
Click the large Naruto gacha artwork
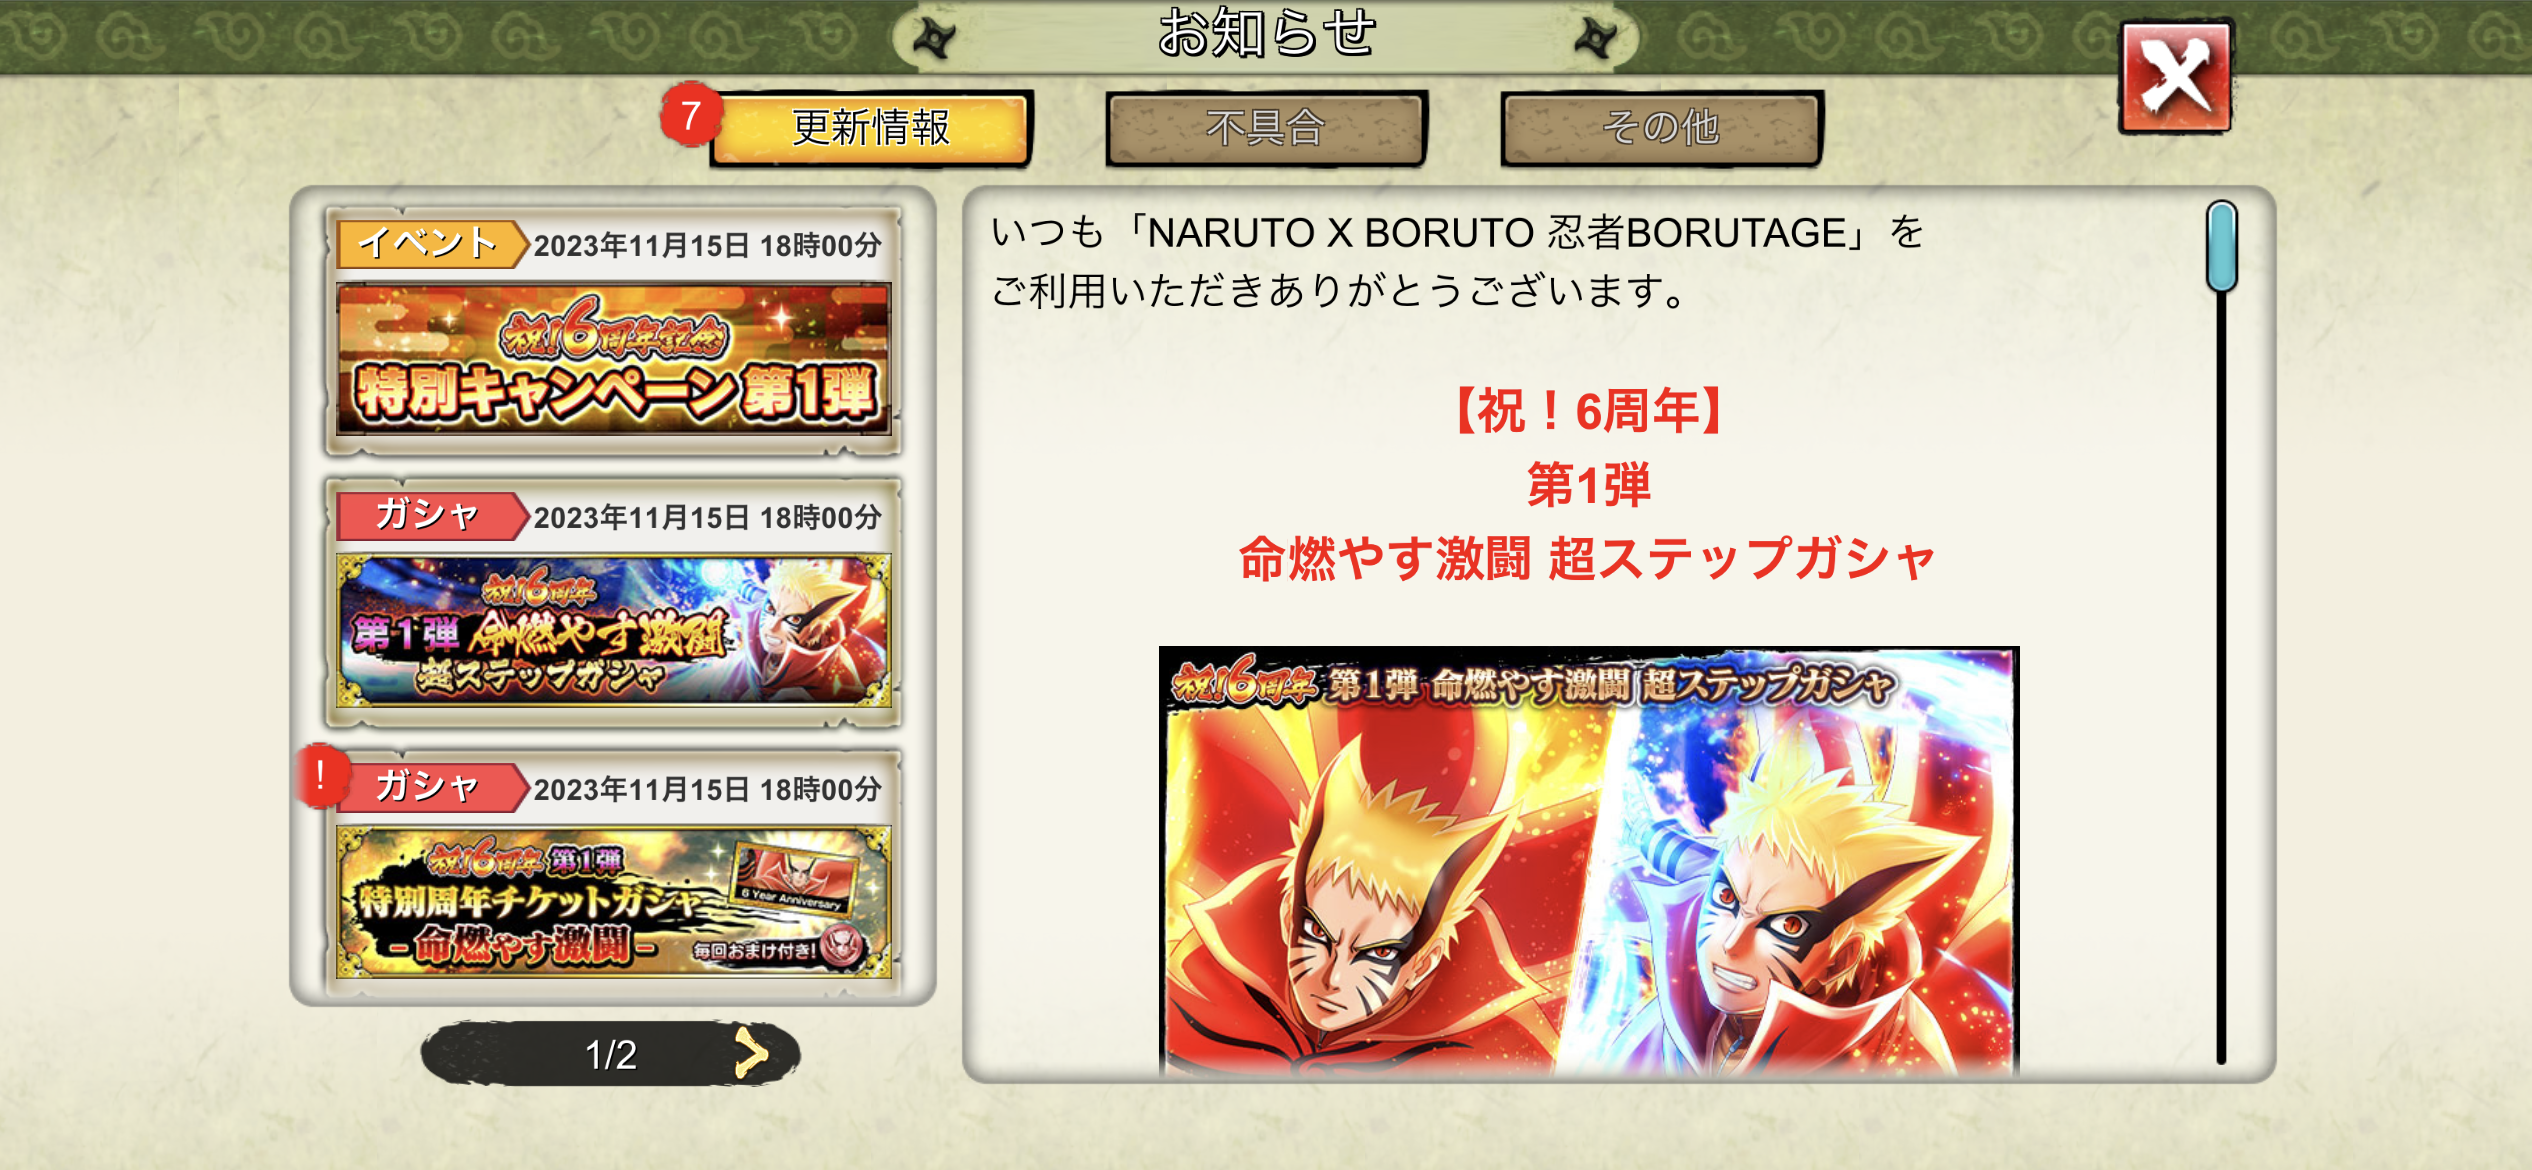pos(1588,860)
